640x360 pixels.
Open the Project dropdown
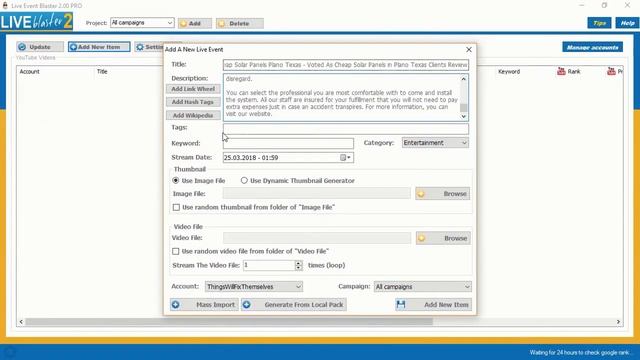click(x=142, y=23)
